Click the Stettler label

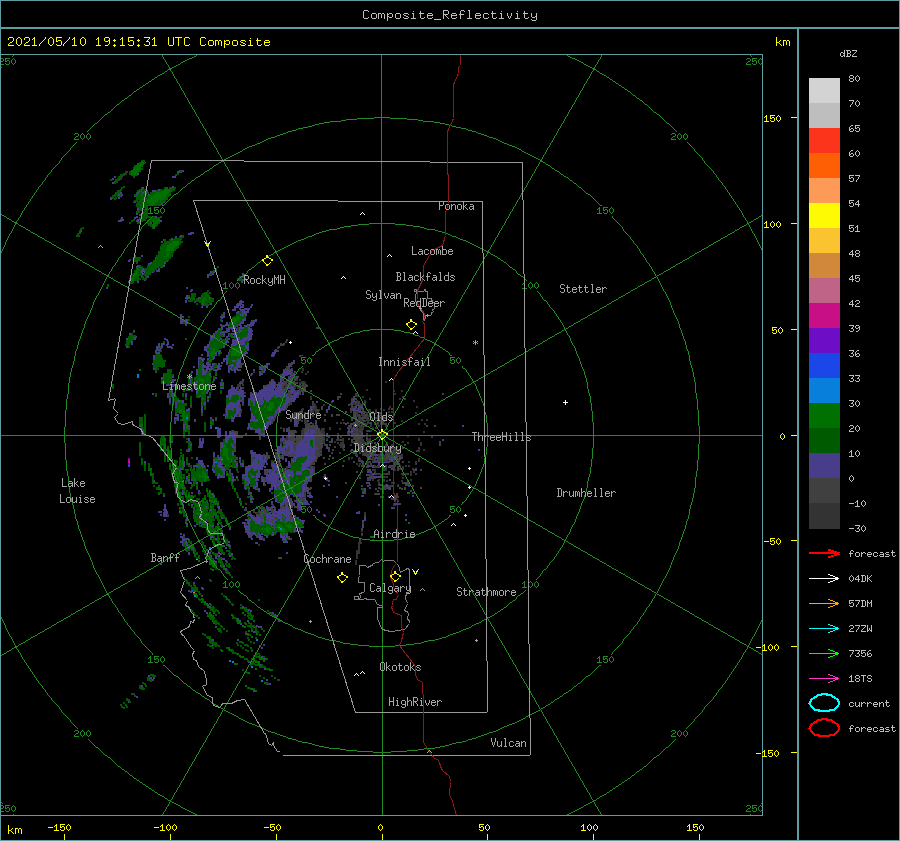pyautogui.click(x=583, y=289)
